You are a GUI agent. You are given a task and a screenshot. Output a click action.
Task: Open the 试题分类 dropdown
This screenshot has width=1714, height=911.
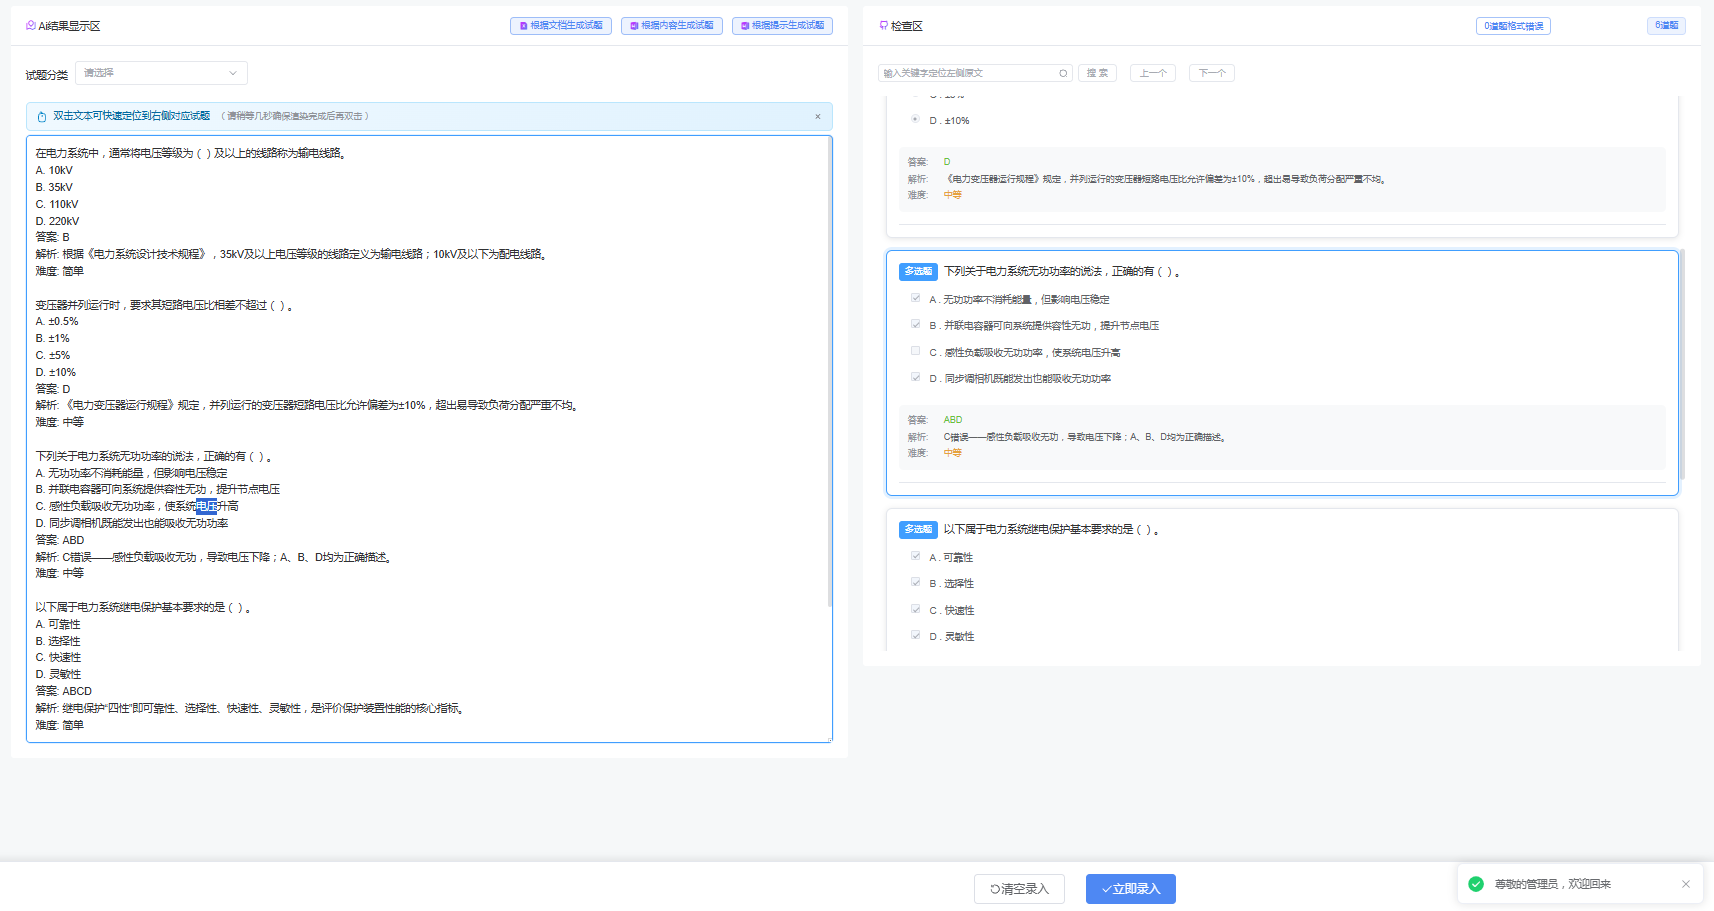(161, 73)
